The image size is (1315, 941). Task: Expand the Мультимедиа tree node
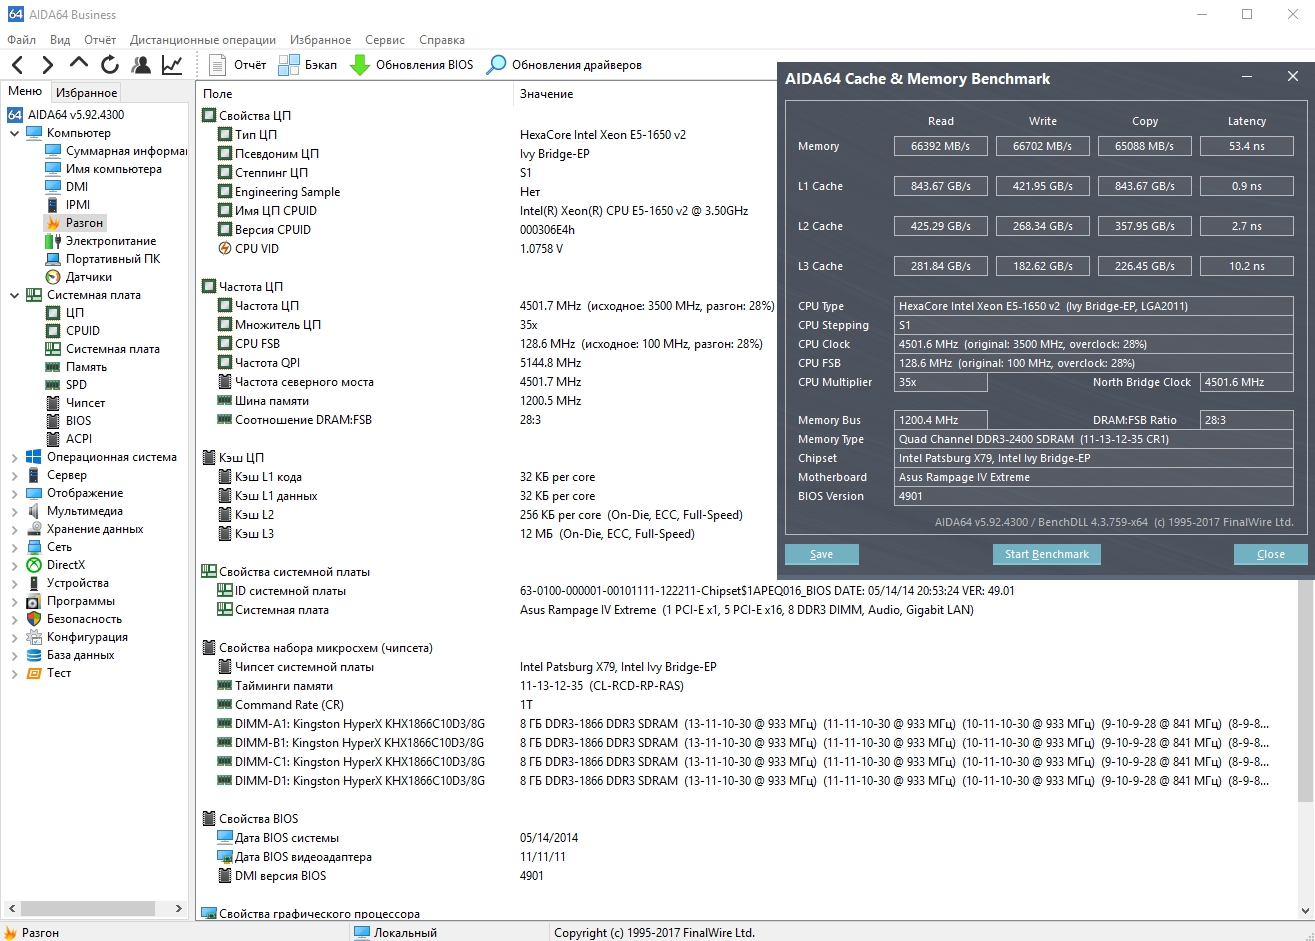15,511
